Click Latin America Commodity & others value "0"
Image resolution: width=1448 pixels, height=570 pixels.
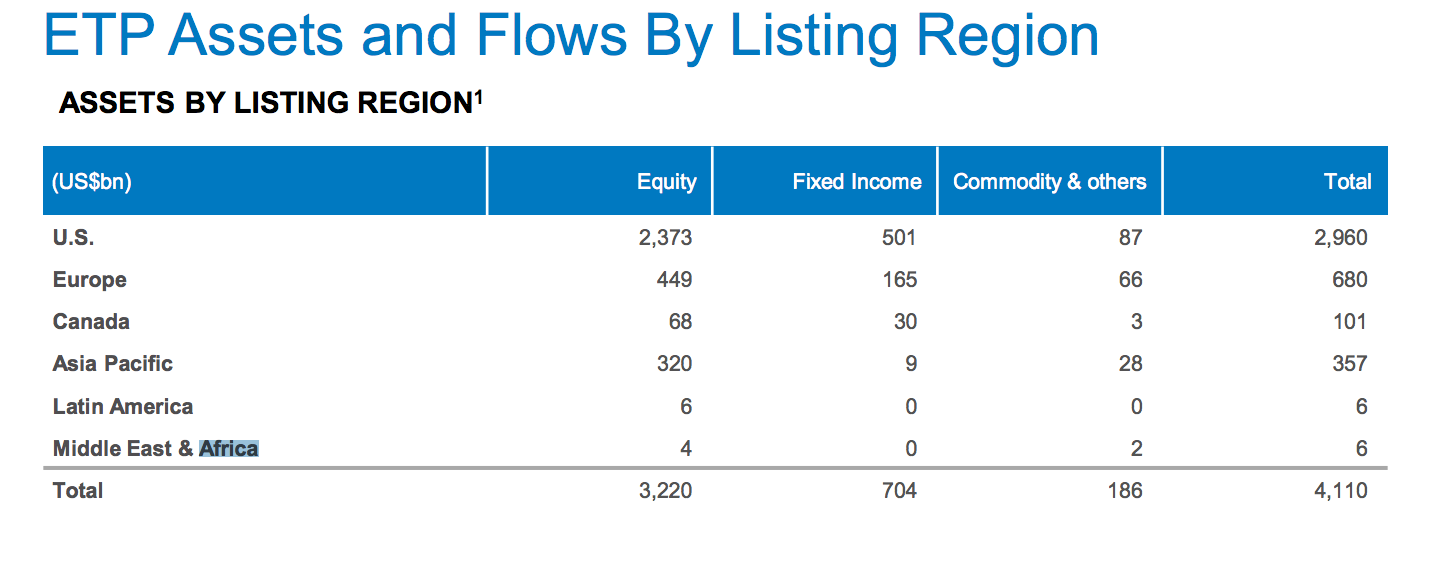[x=1137, y=407]
